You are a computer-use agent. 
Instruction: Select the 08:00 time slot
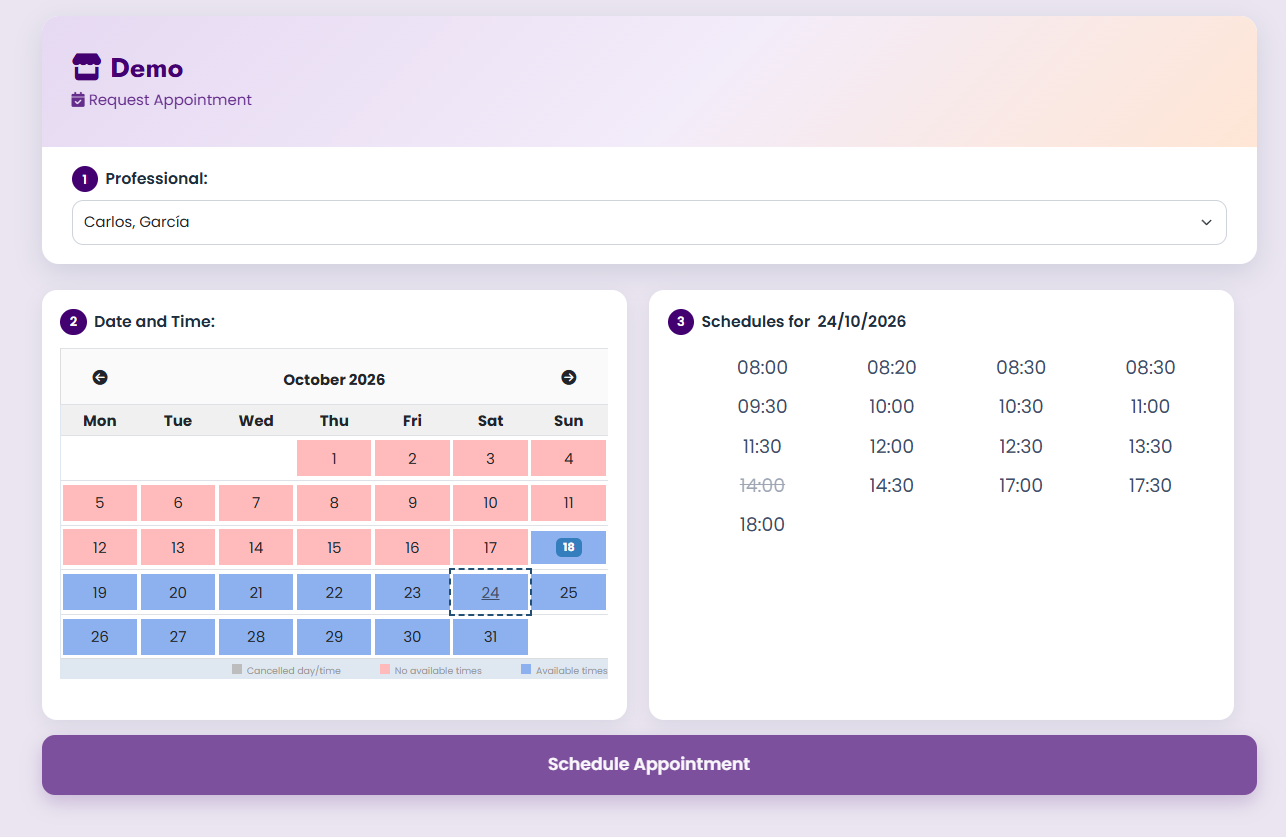(x=762, y=368)
